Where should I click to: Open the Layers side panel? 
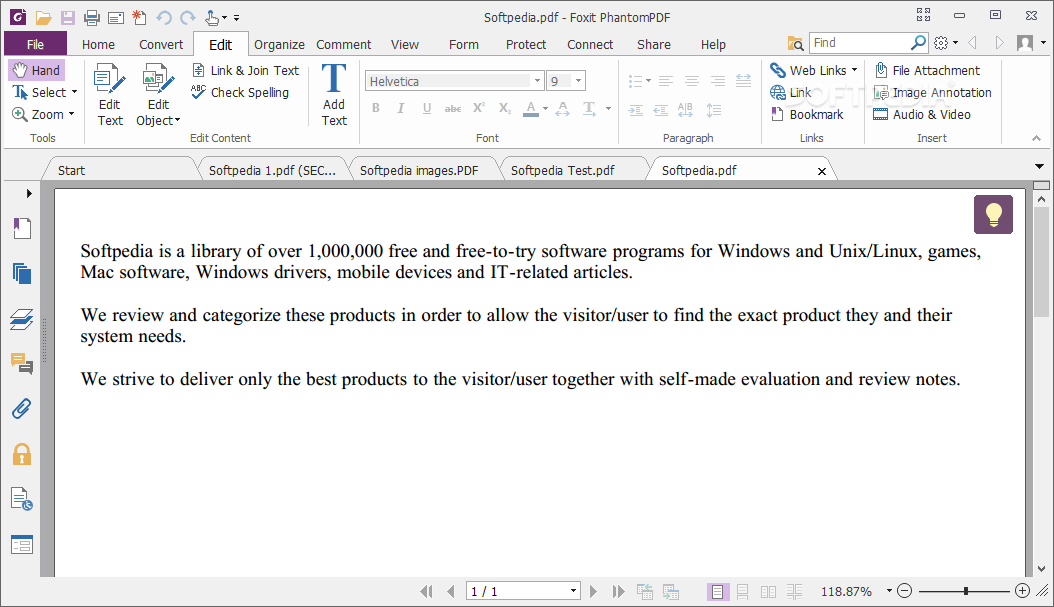[x=22, y=319]
